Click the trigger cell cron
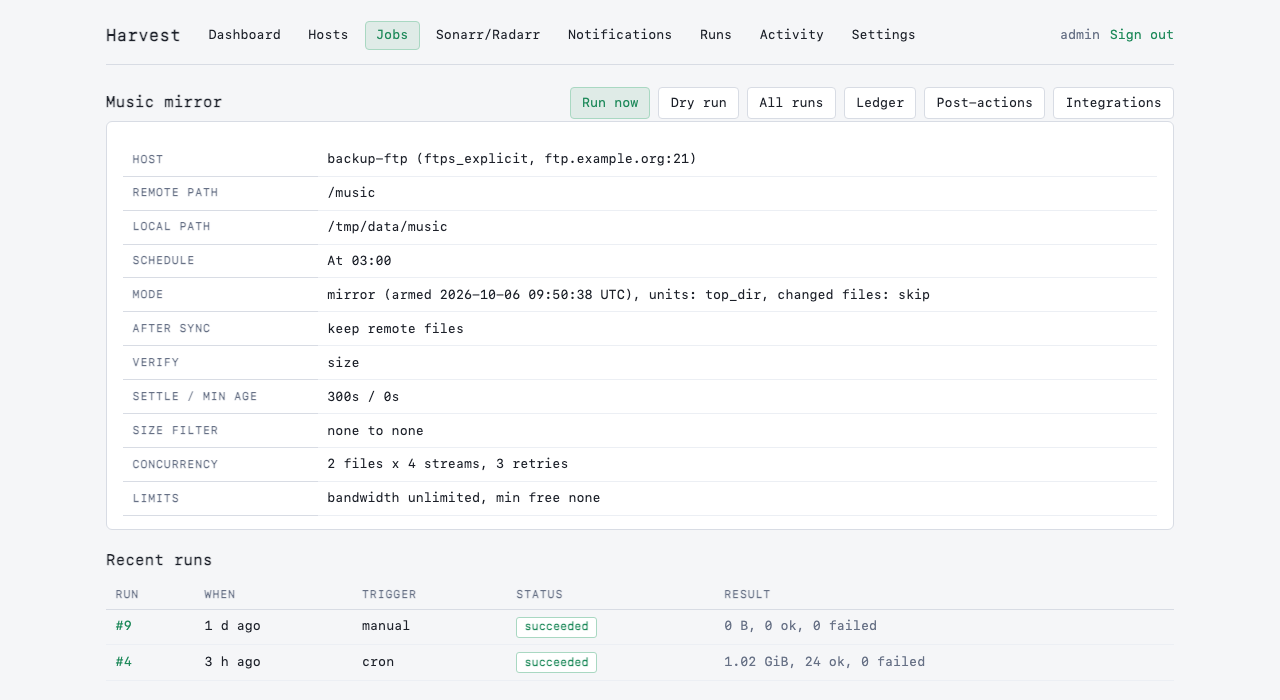Viewport: 1280px width, 700px height. [x=378, y=662]
